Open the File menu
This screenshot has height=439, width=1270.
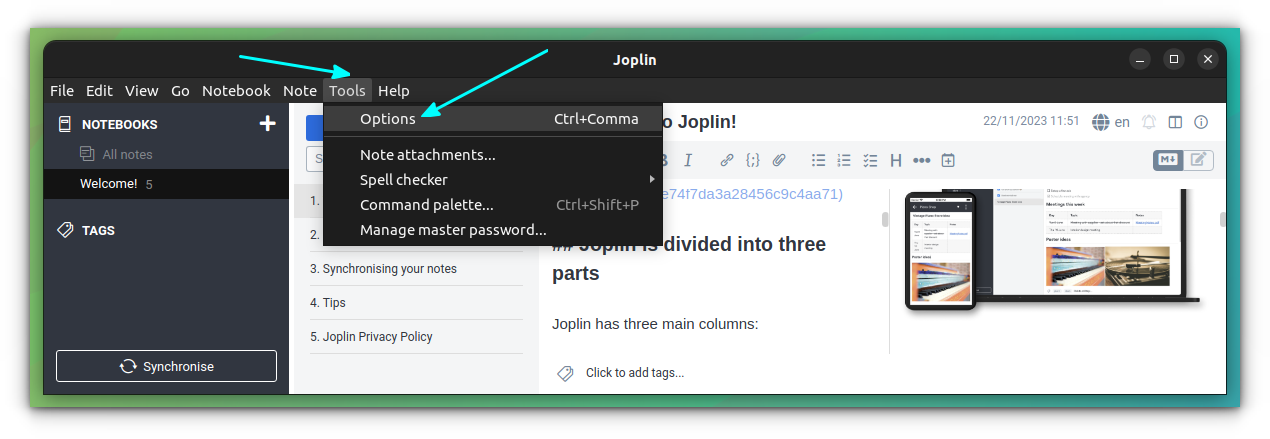(62, 90)
